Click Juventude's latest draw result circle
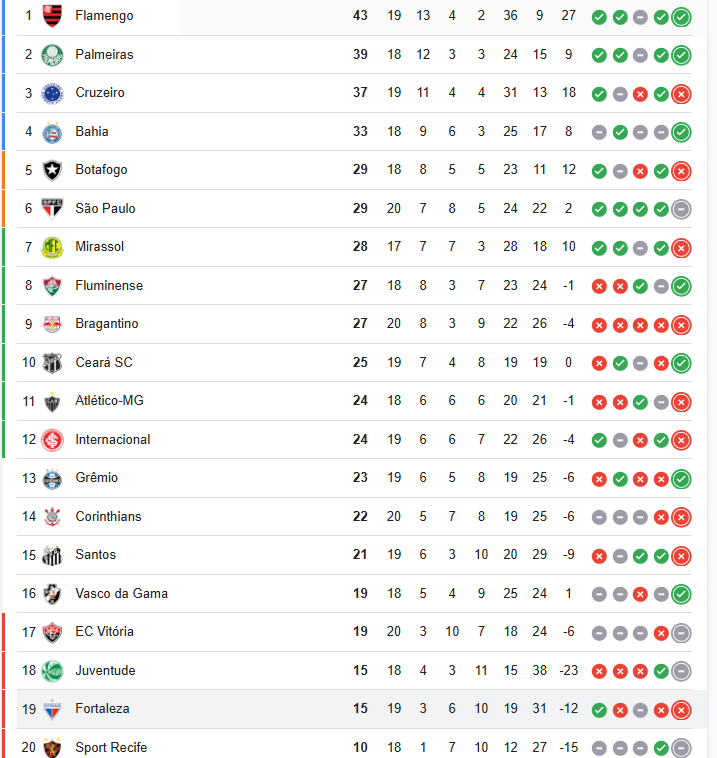The height and width of the screenshot is (758, 717). click(x=681, y=671)
